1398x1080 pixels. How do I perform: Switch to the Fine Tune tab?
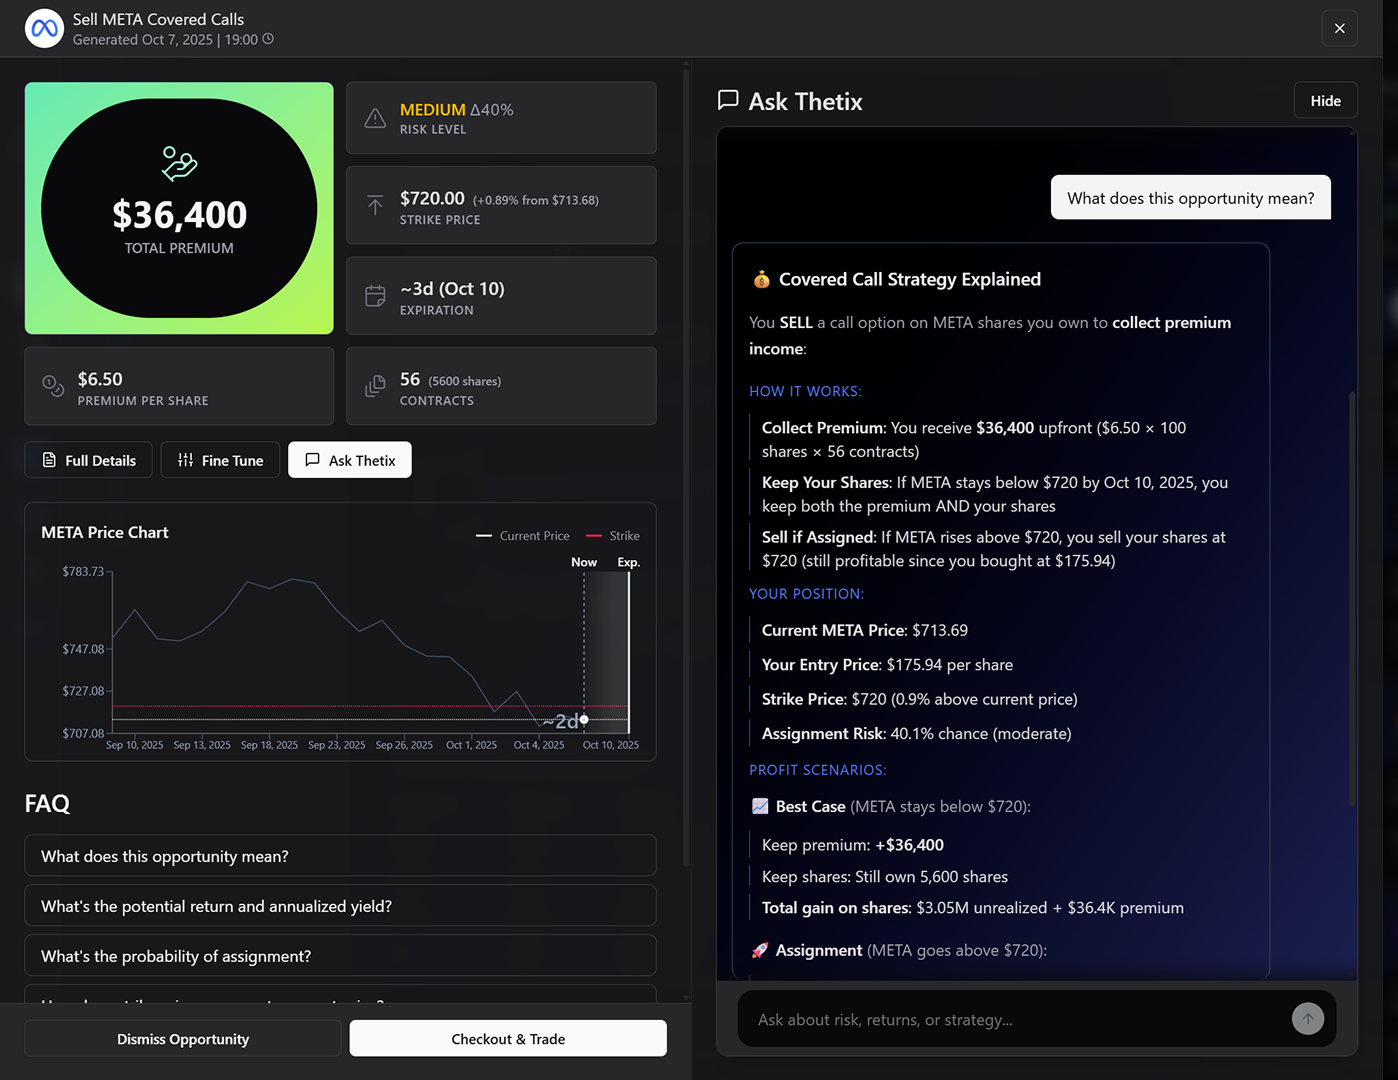coord(220,460)
